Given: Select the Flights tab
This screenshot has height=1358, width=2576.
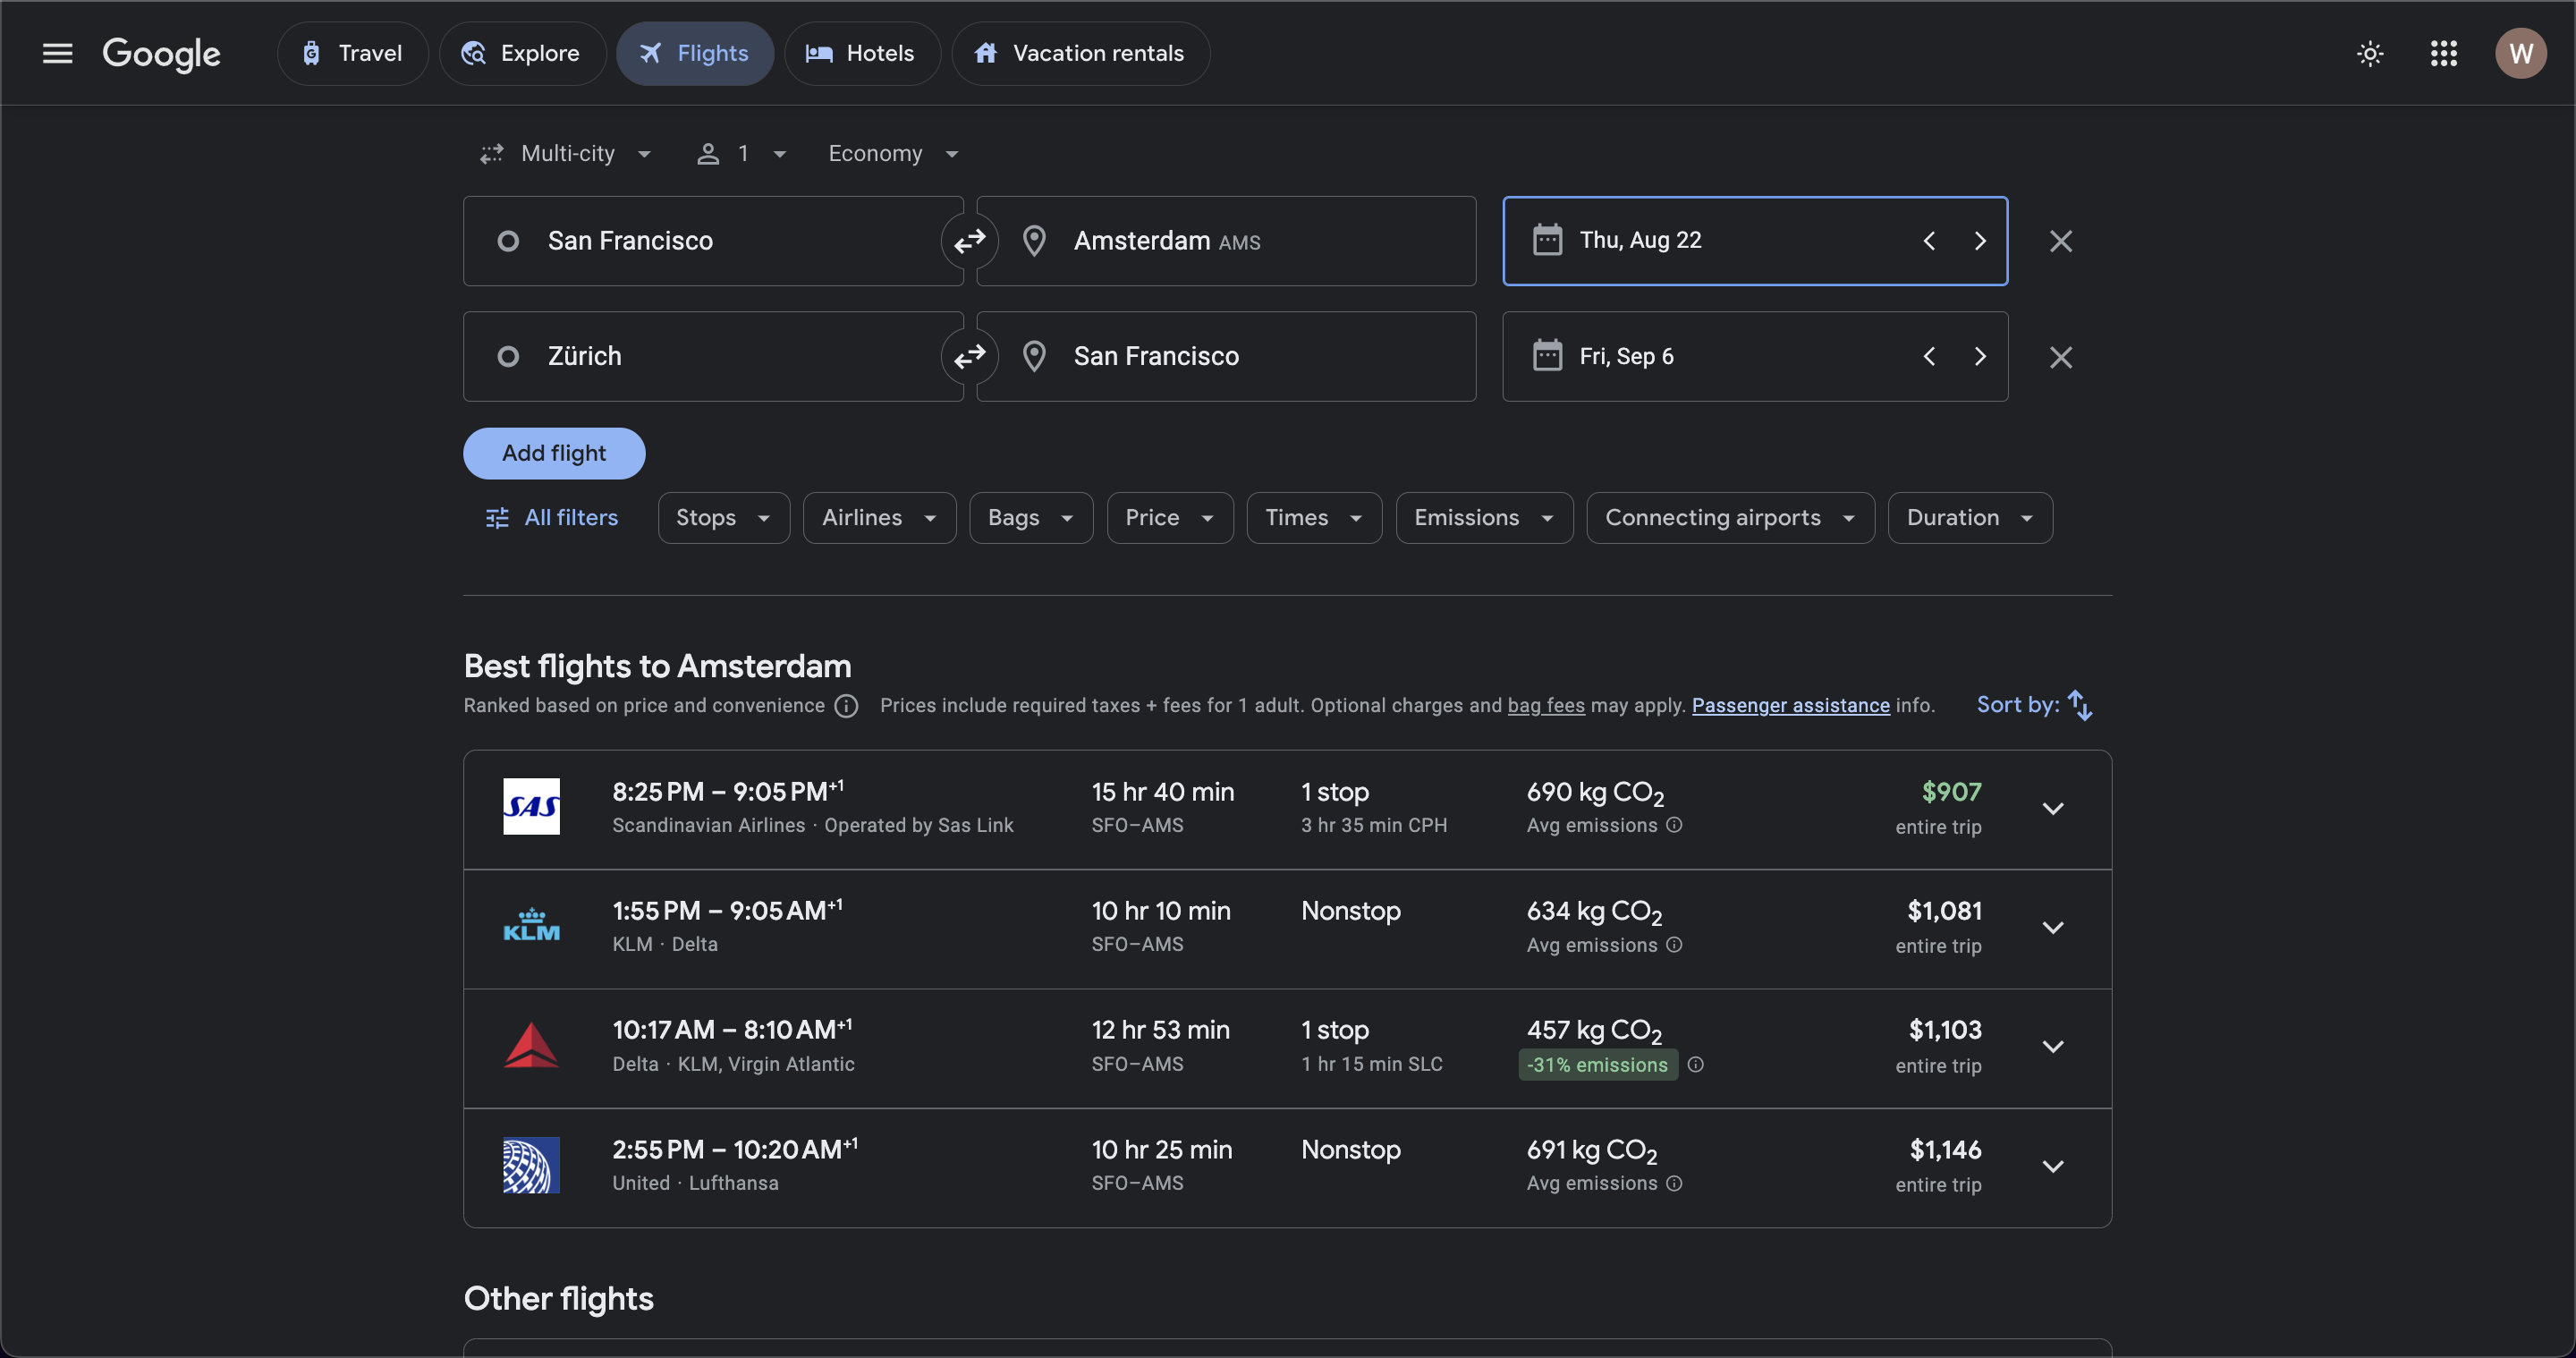Looking at the screenshot, I should click(x=695, y=53).
